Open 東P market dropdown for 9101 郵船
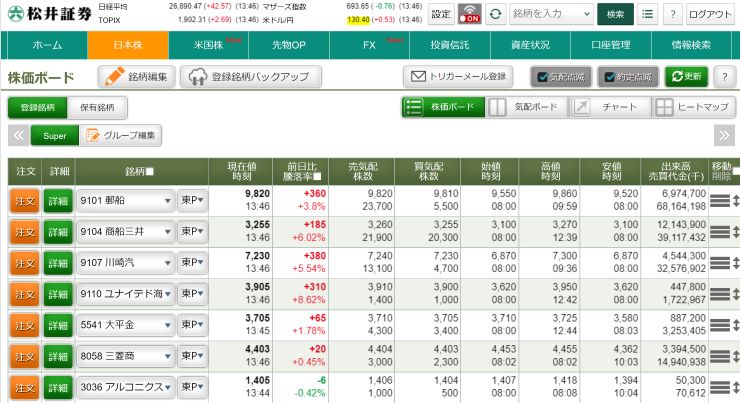The width and height of the screenshot is (740, 403). (x=192, y=201)
